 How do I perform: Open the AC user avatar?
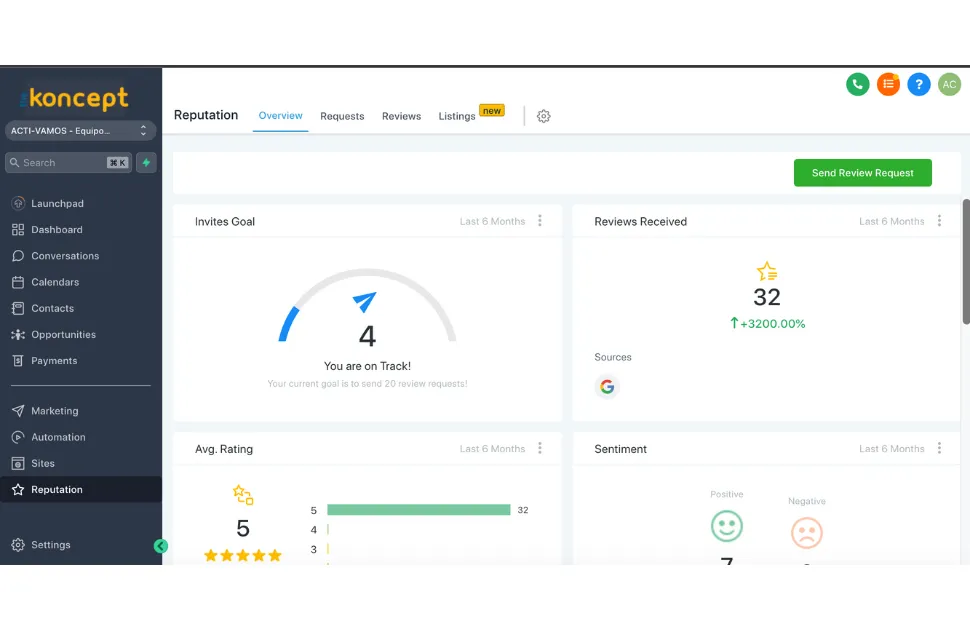pyautogui.click(x=949, y=84)
